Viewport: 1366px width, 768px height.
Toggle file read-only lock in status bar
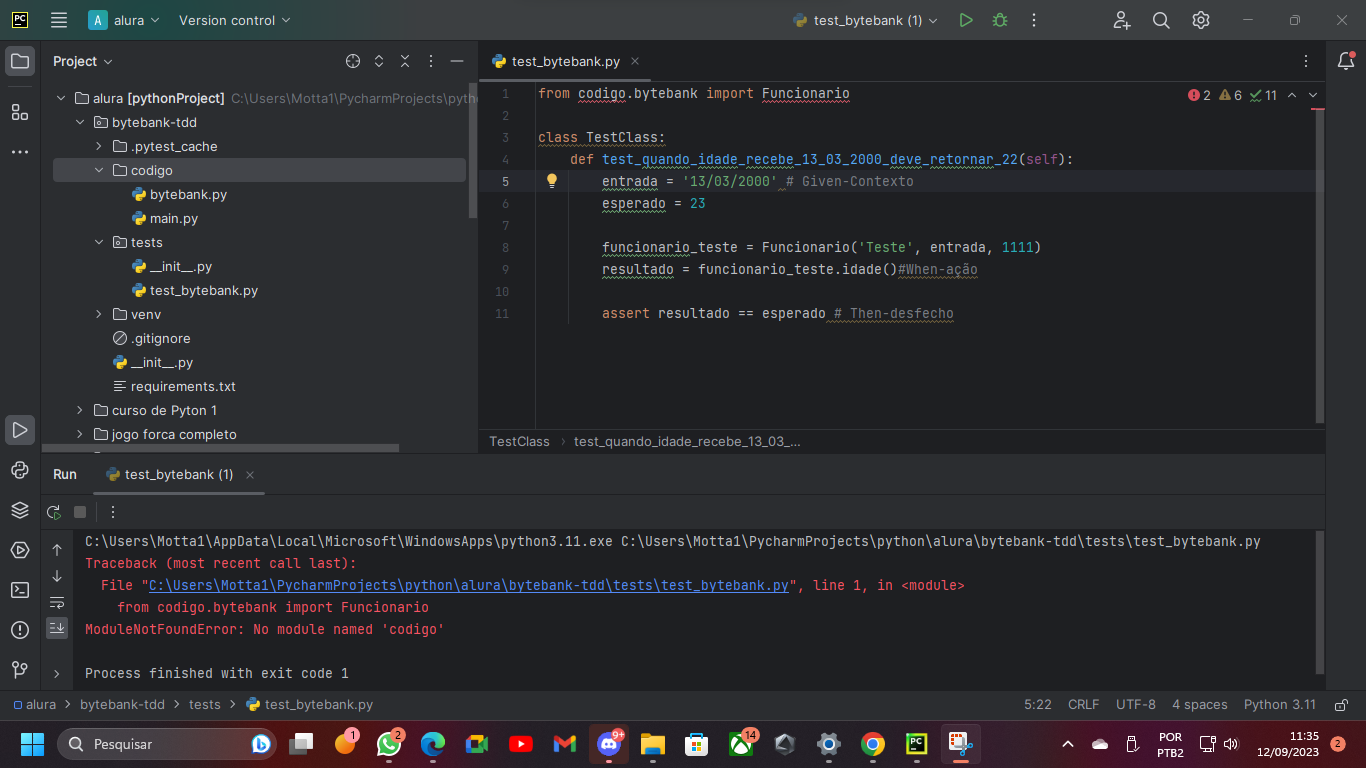[x=1342, y=704]
